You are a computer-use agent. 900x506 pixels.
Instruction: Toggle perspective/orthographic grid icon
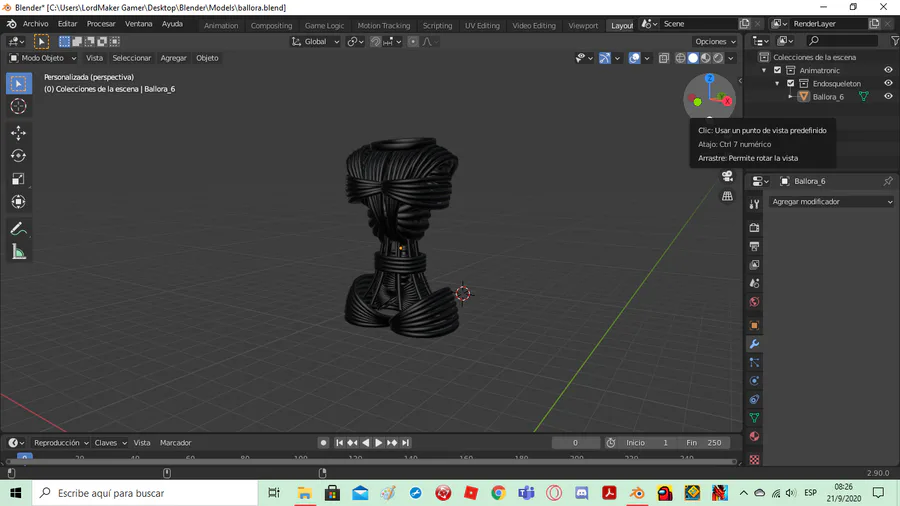coord(727,196)
